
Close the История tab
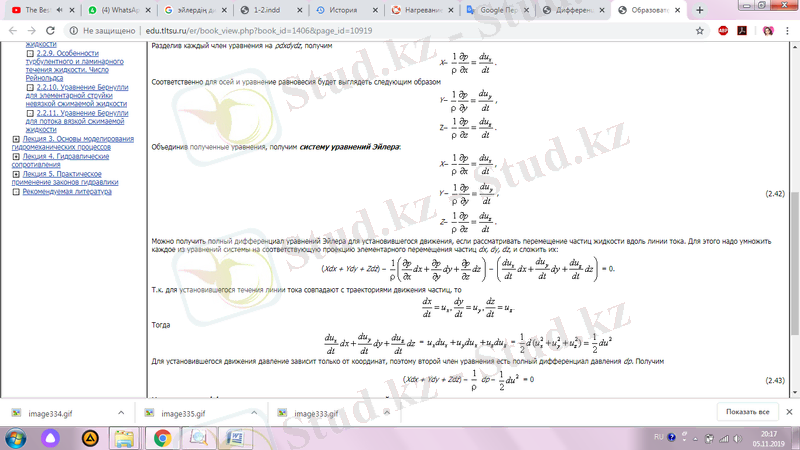[375, 10]
